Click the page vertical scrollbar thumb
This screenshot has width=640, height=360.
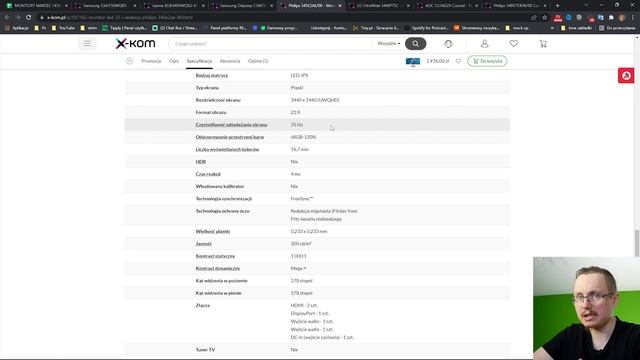[637, 243]
